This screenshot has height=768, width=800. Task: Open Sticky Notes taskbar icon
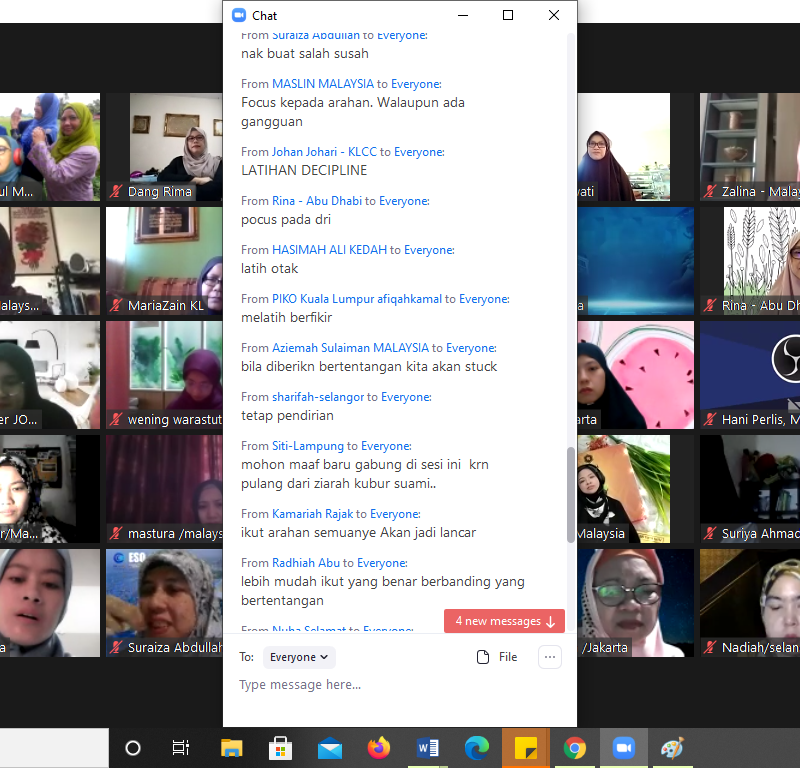[x=525, y=748]
